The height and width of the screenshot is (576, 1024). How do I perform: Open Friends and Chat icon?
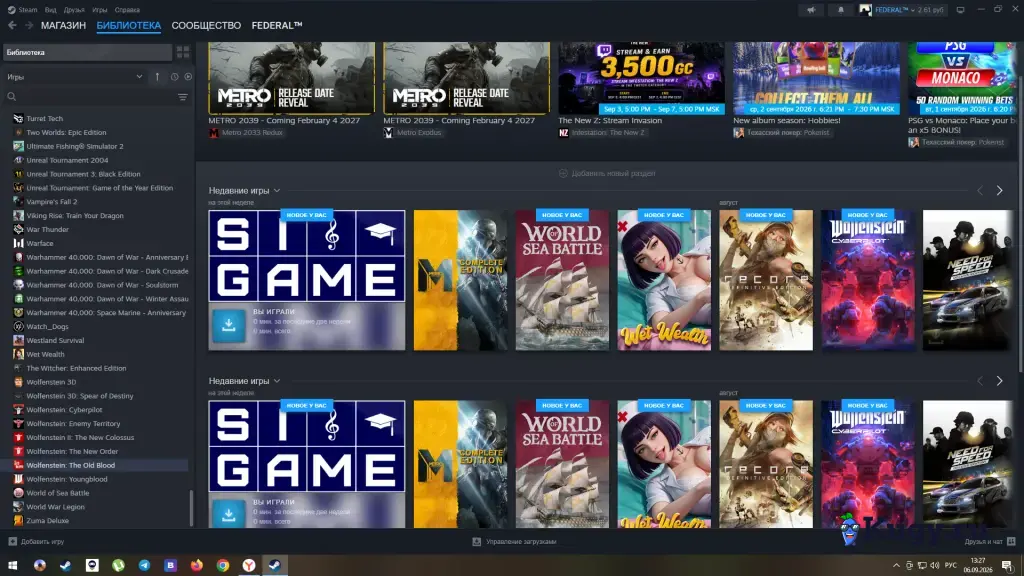(1011, 541)
